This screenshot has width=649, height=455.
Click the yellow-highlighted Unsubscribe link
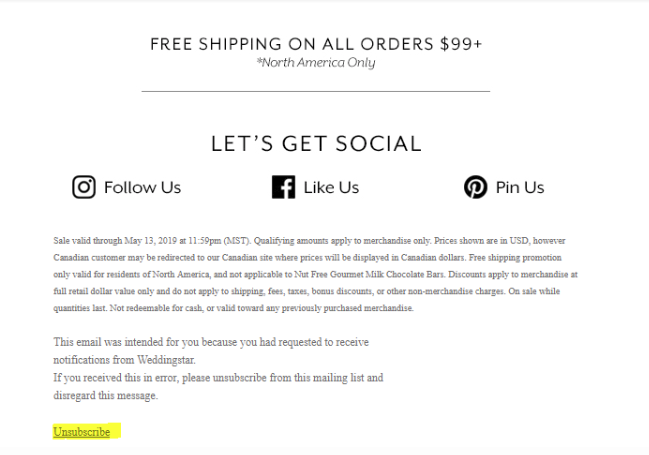[x=82, y=432]
